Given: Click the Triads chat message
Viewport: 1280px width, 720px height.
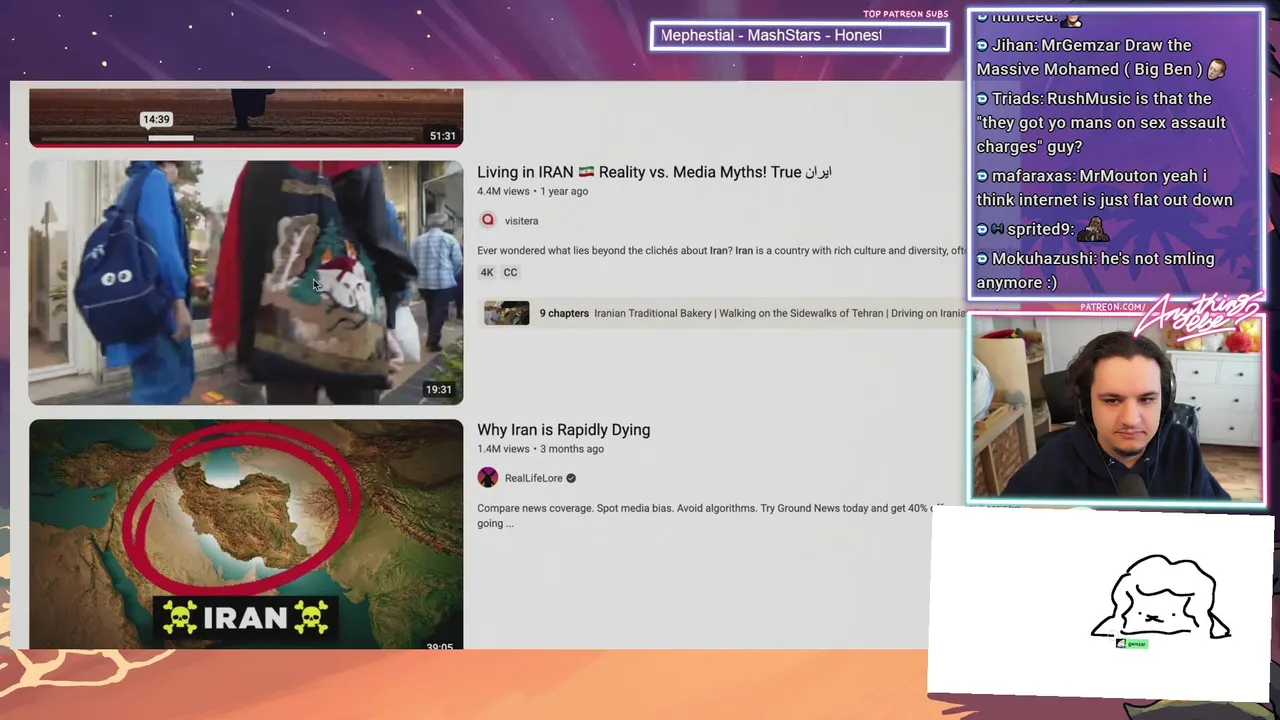Looking at the screenshot, I should click(x=1101, y=122).
